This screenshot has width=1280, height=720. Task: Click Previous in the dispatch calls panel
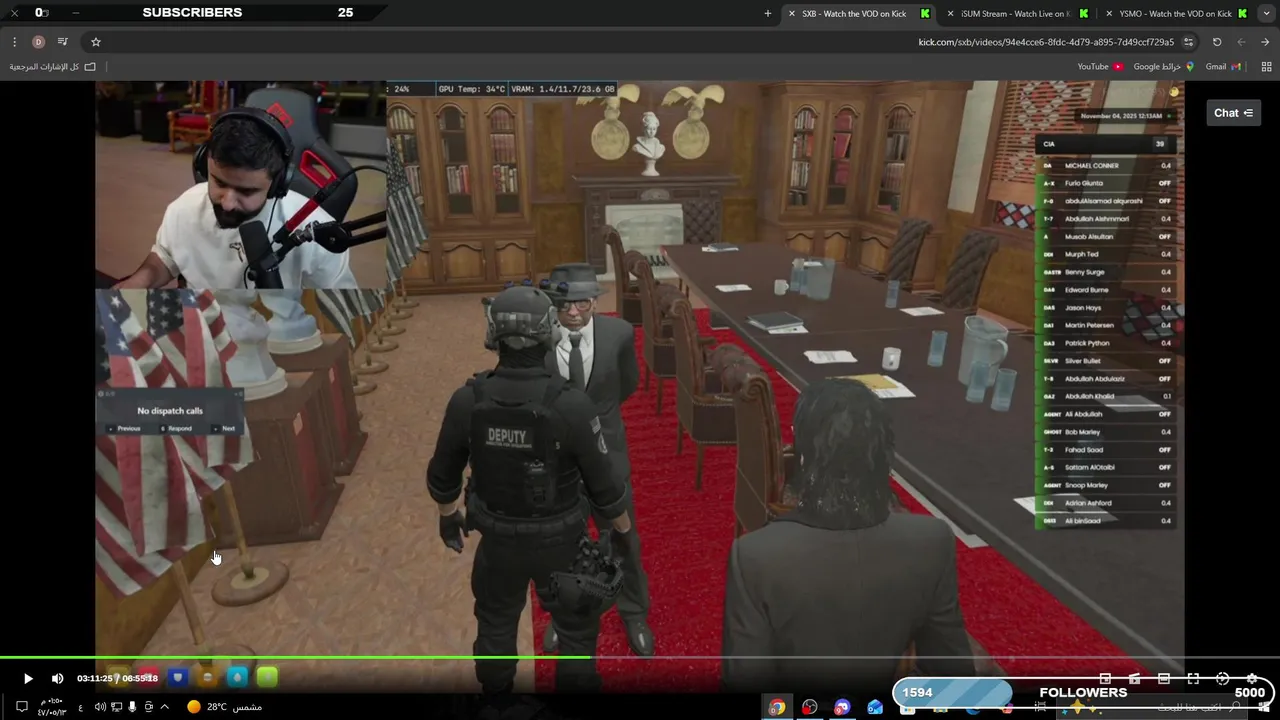[x=125, y=428]
